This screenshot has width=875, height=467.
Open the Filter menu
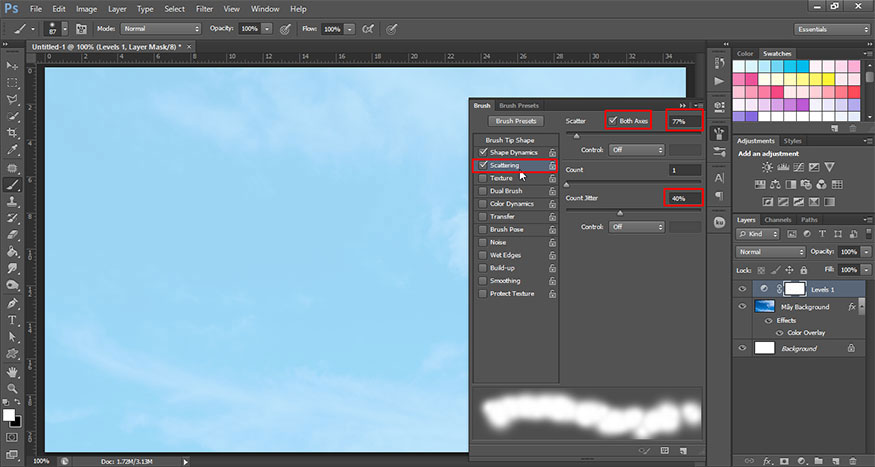(204, 9)
